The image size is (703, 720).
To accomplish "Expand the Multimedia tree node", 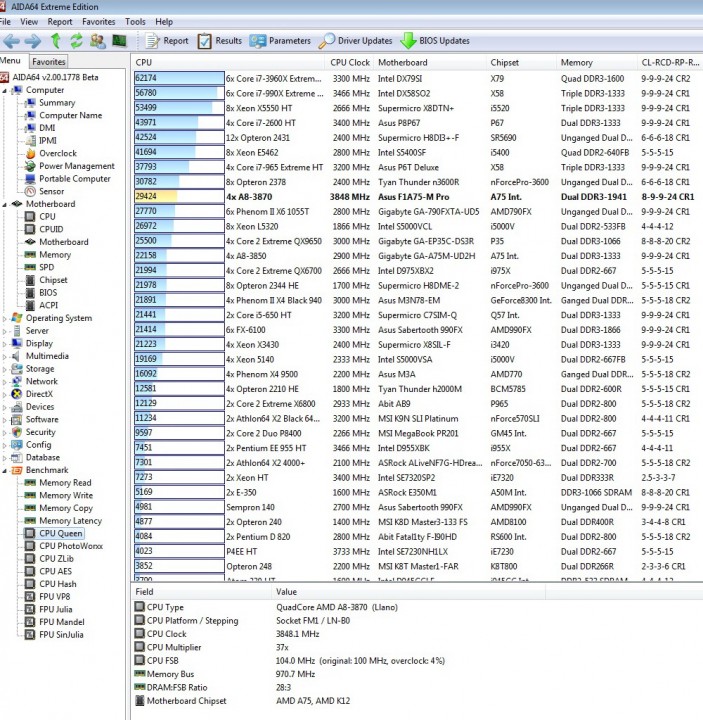I will point(5,356).
